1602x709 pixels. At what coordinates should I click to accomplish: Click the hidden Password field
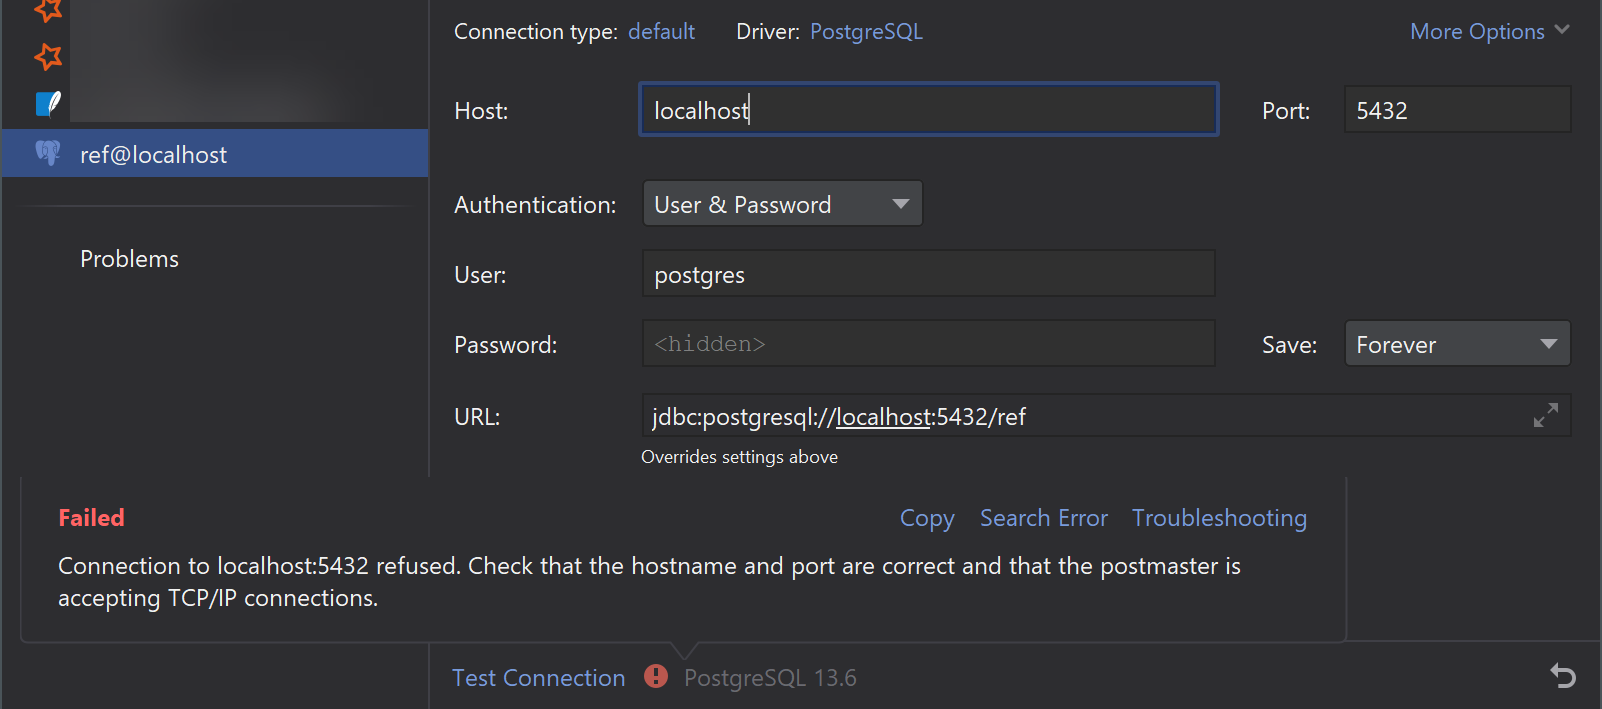928,344
